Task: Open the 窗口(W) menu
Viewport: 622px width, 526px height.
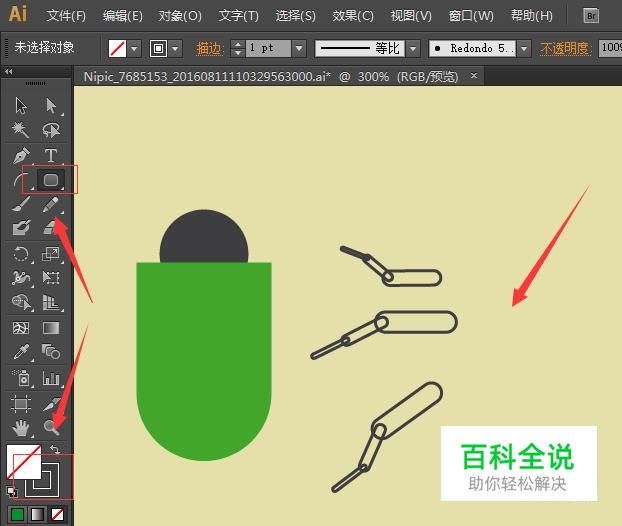Action: 471,16
